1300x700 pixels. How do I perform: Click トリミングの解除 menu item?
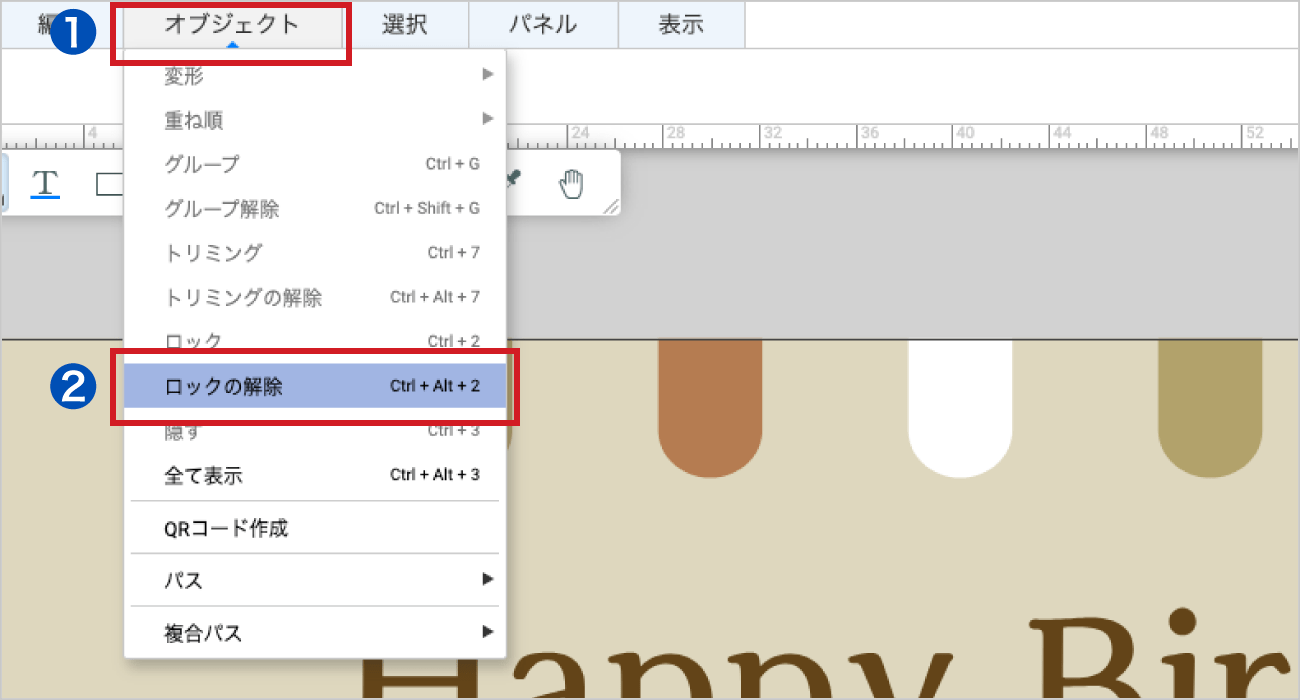(x=314, y=298)
